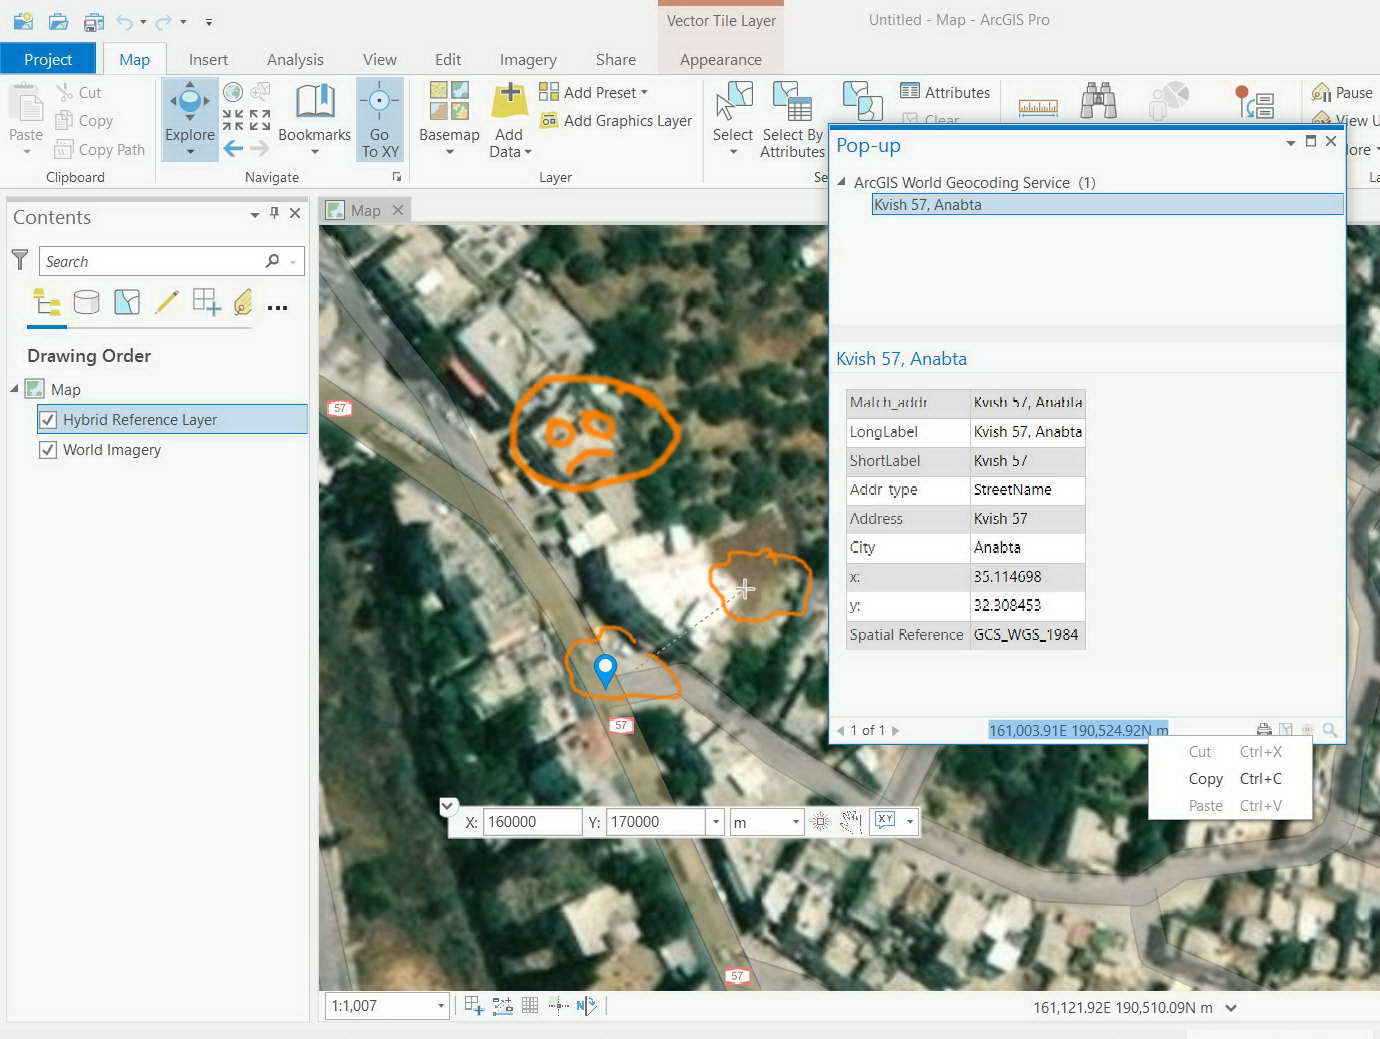The height and width of the screenshot is (1039, 1380).
Task: Open the Attributes button in ribbon
Action: (x=945, y=92)
